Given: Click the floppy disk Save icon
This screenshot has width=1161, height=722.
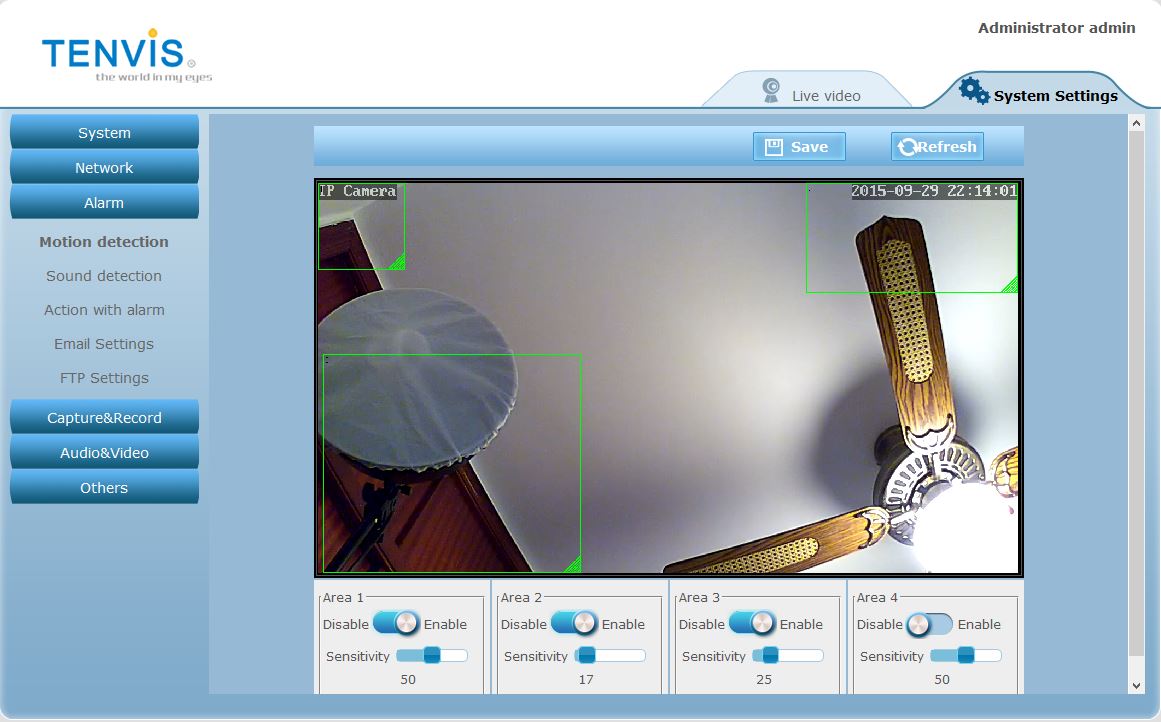Looking at the screenshot, I should (773, 147).
